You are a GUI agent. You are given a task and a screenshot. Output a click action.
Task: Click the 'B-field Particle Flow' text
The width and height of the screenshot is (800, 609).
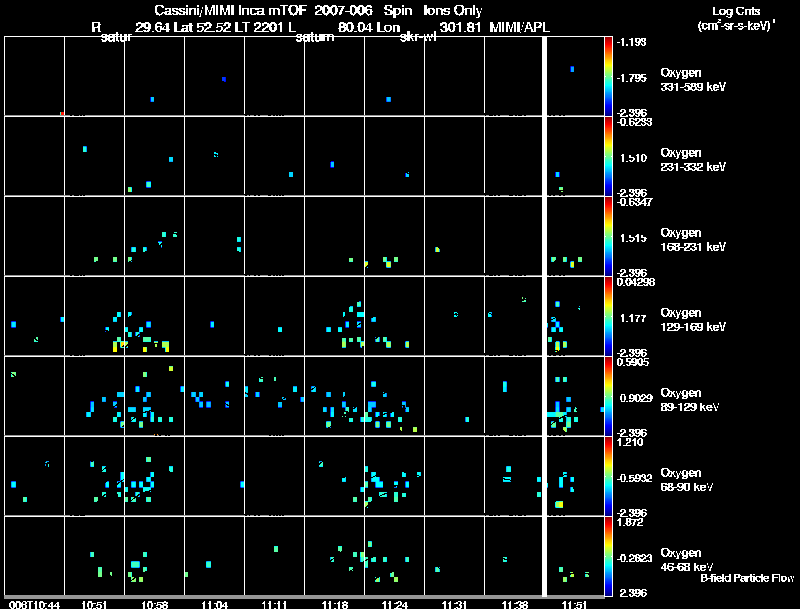(747, 578)
